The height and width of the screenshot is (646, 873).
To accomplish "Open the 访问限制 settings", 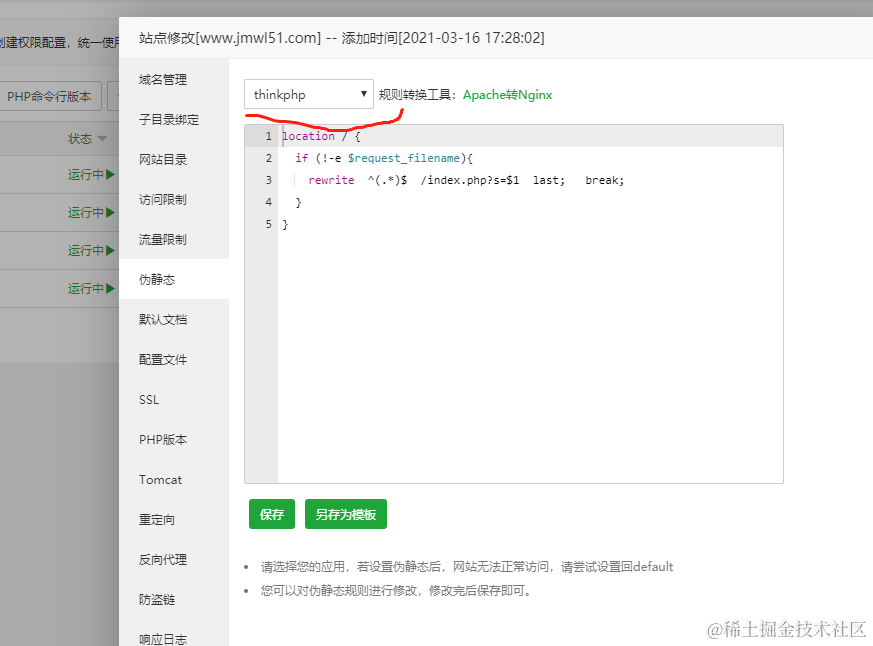I will tap(163, 199).
